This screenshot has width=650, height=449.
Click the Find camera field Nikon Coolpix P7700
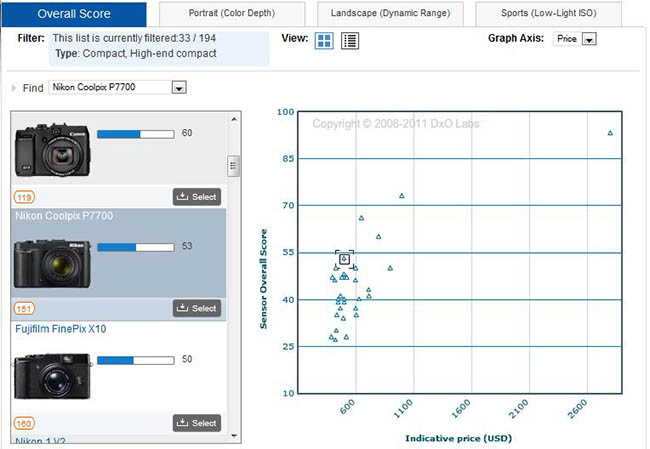111,87
